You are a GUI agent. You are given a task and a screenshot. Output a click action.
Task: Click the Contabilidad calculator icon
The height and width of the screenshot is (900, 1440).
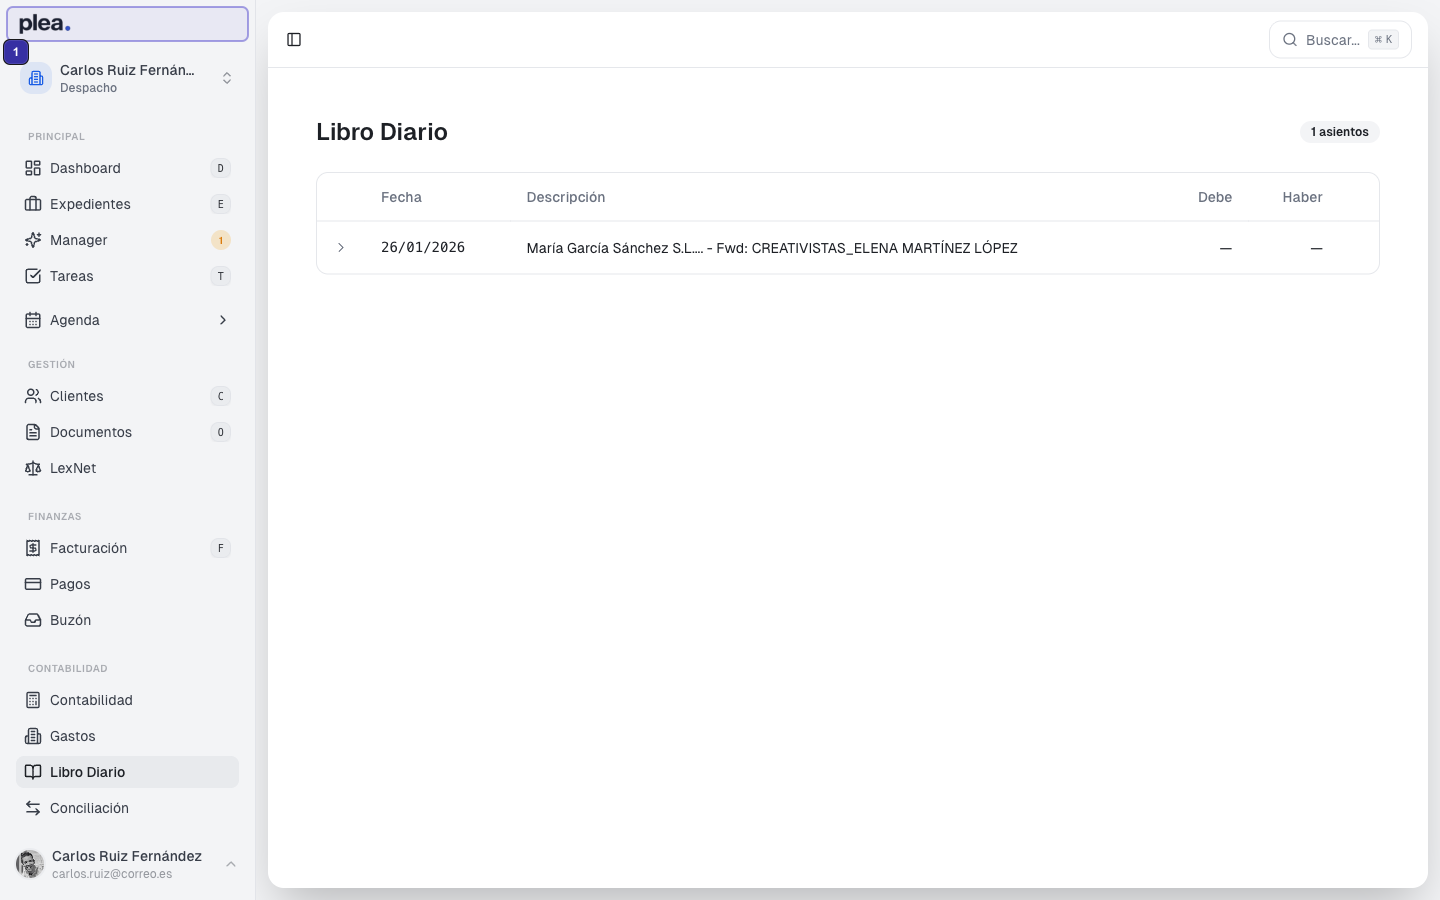click(33, 700)
